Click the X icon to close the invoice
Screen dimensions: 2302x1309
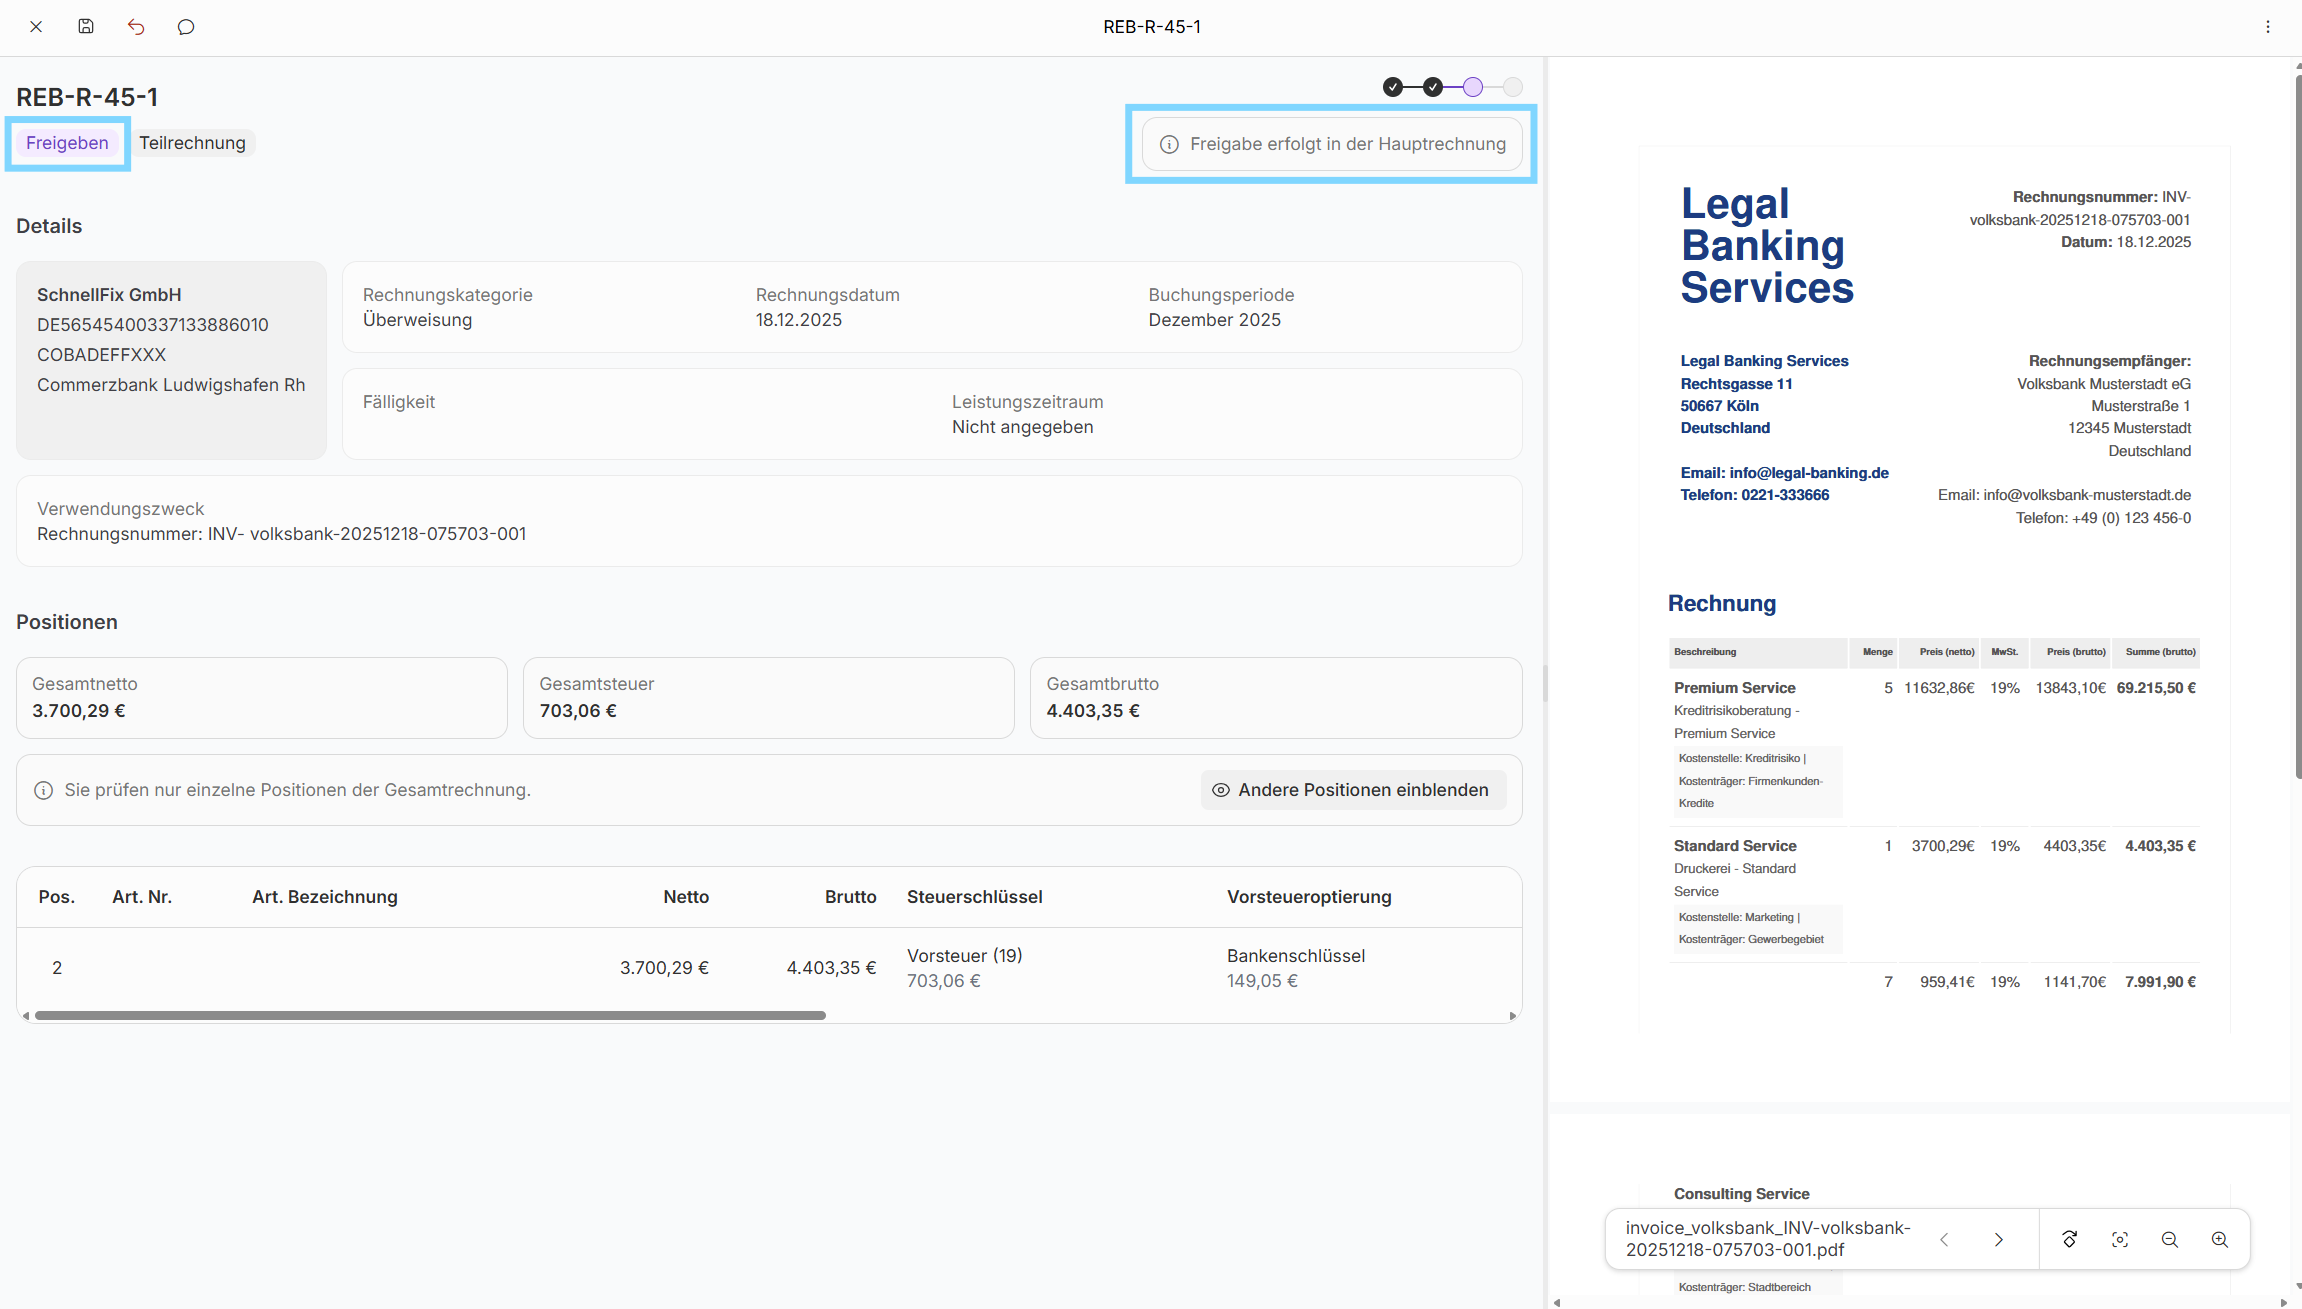(36, 27)
